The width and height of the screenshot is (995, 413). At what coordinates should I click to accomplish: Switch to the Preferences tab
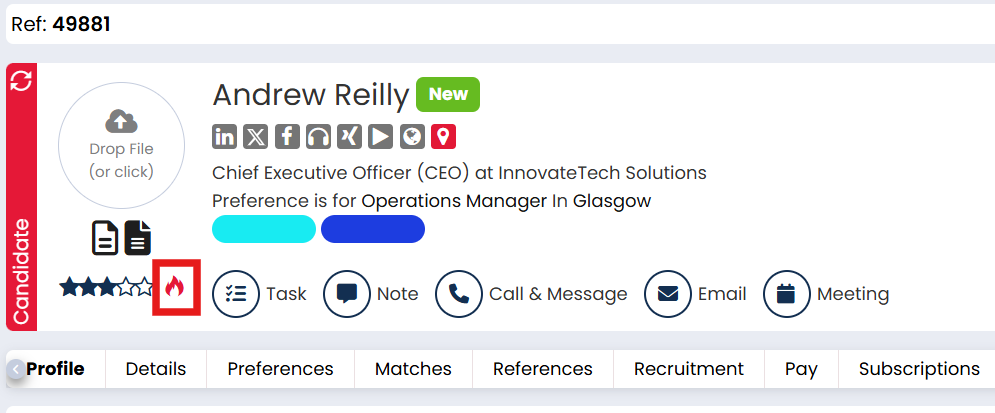point(280,369)
